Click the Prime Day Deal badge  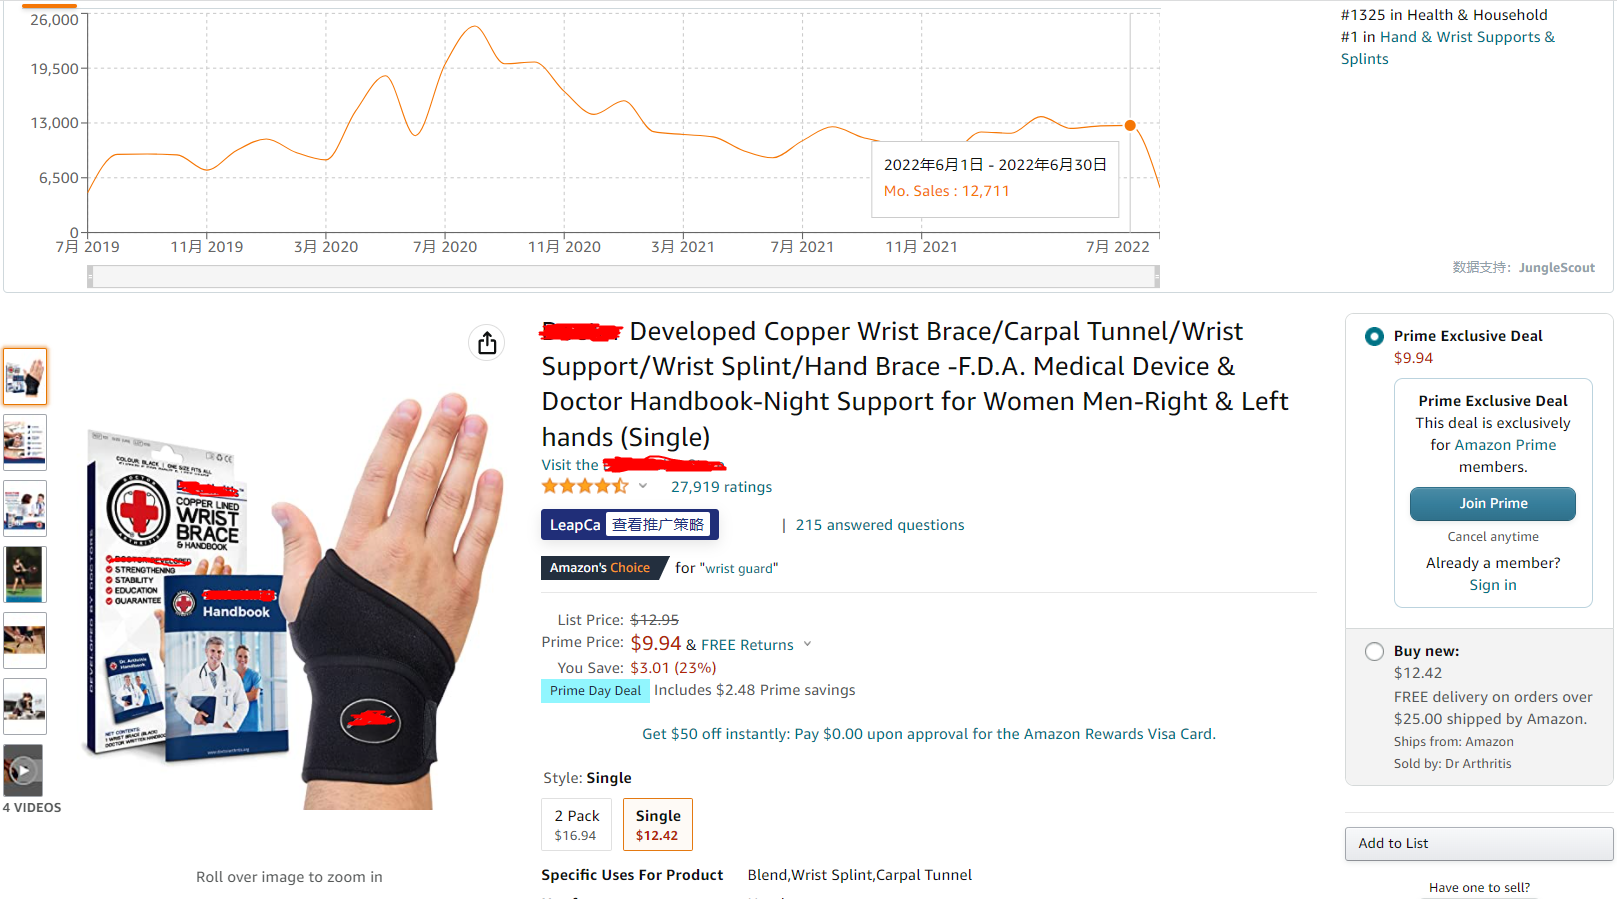(x=596, y=691)
